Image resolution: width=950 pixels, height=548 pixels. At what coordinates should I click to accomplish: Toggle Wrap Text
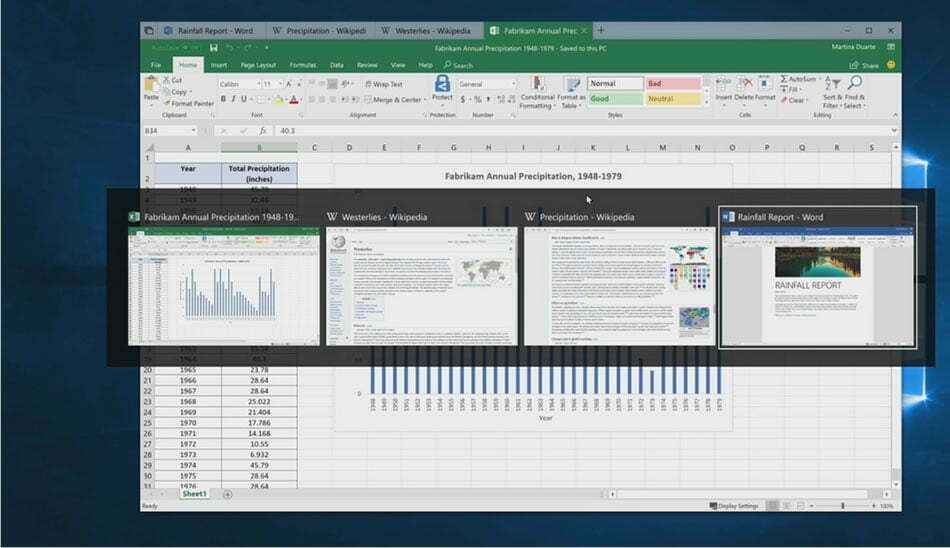tap(384, 84)
